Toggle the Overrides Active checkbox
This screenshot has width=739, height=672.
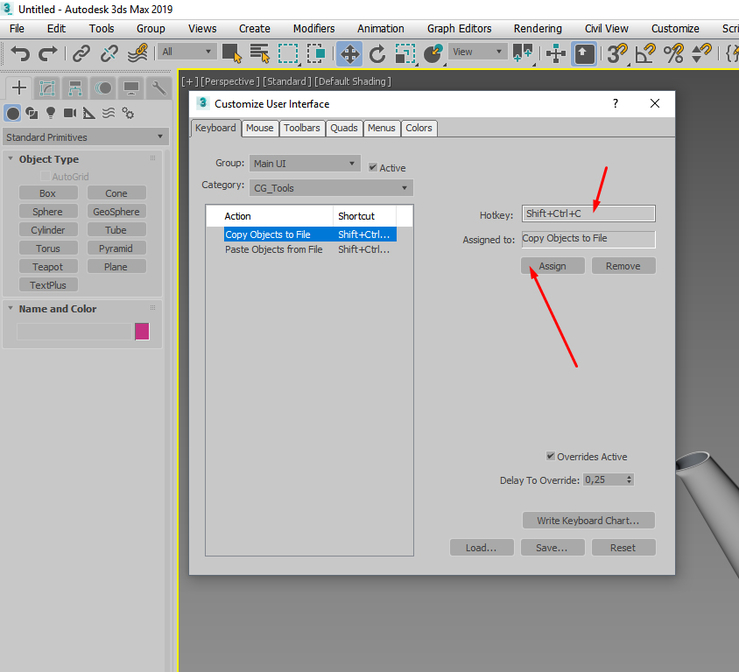pyautogui.click(x=550, y=456)
